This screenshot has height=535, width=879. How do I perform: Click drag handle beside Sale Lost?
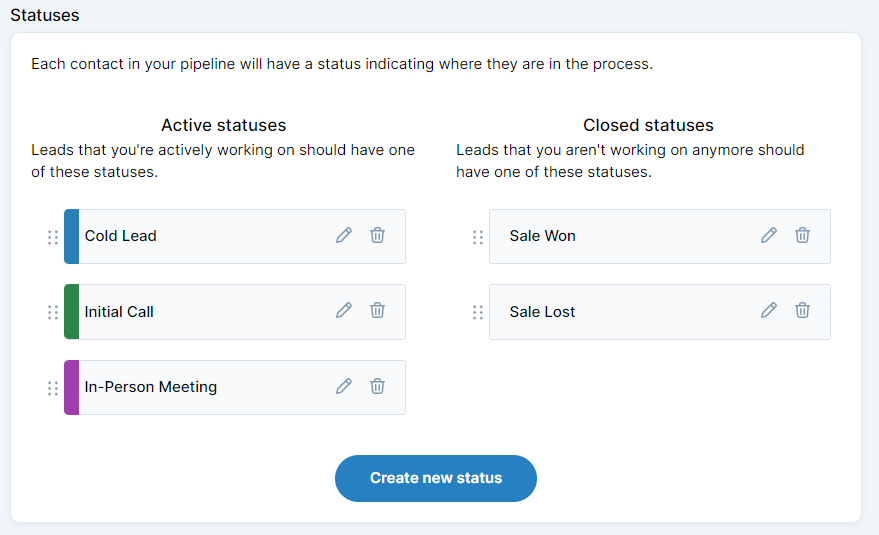478,312
